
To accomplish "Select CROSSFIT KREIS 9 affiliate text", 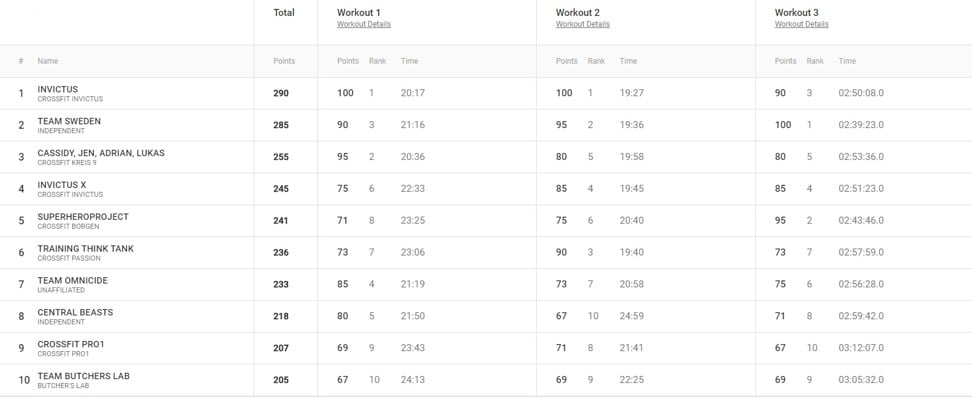I will tap(67, 163).
